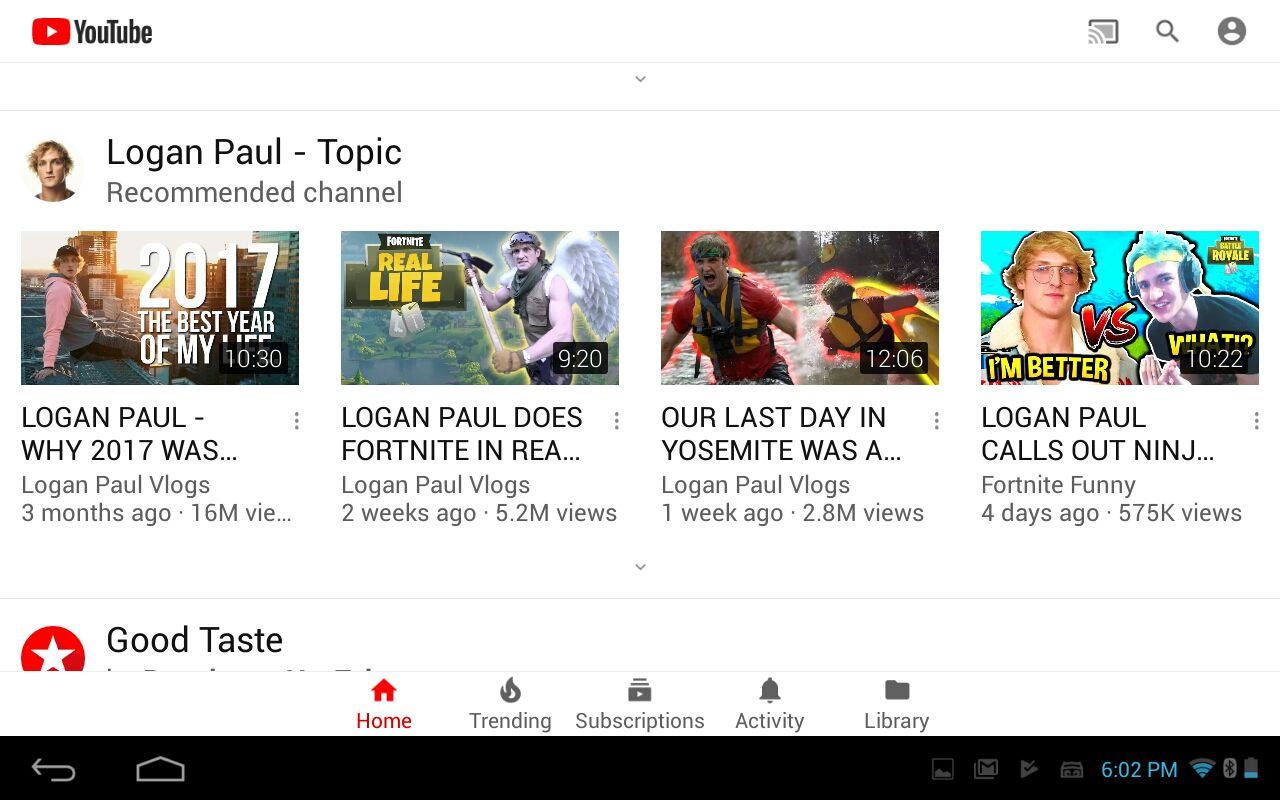The width and height of the screenshot is (1280, 800).
Task: Tap the car-shaped notification icon in status bar
Action: click(1072, 769)
